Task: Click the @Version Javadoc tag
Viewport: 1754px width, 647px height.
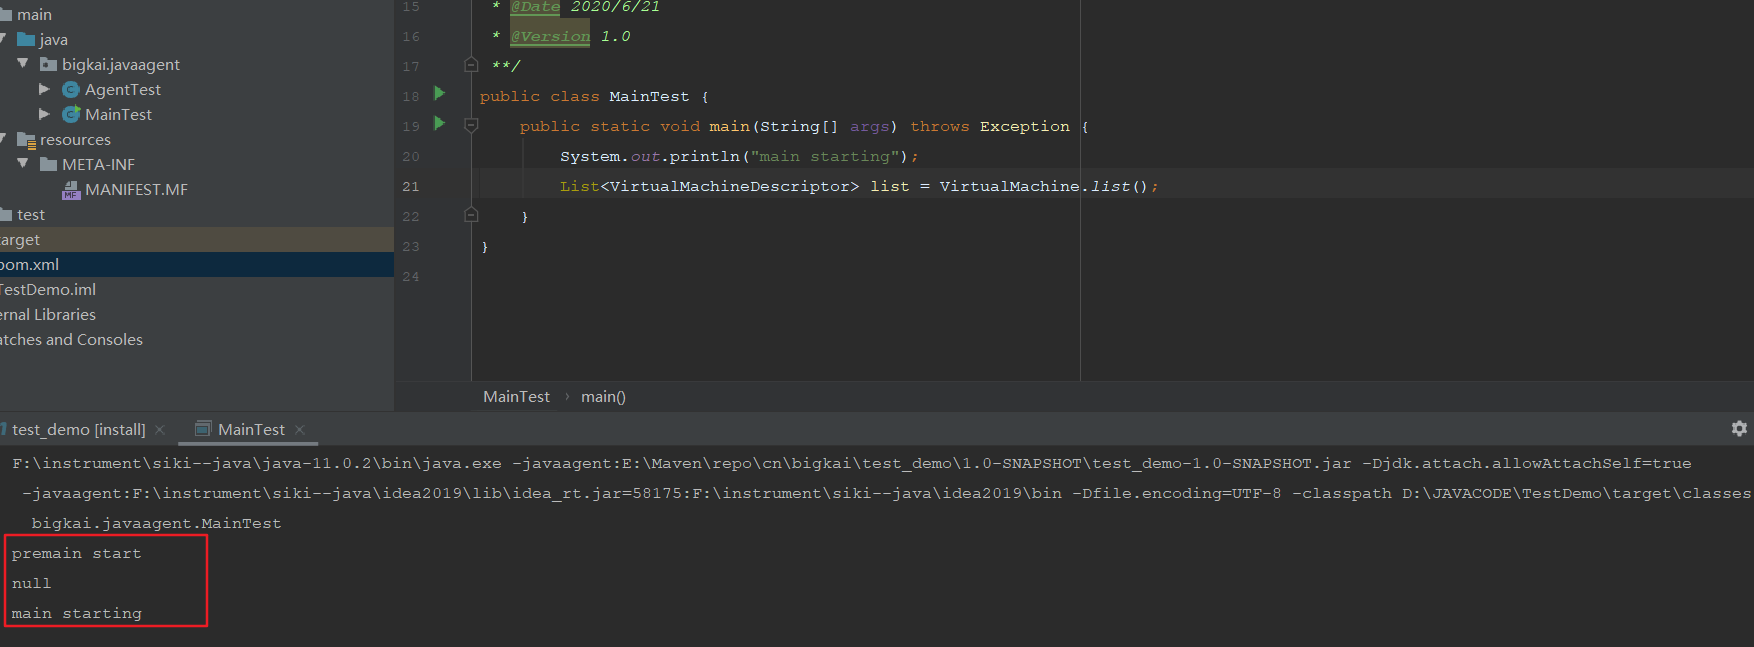Action: [550, 37]
